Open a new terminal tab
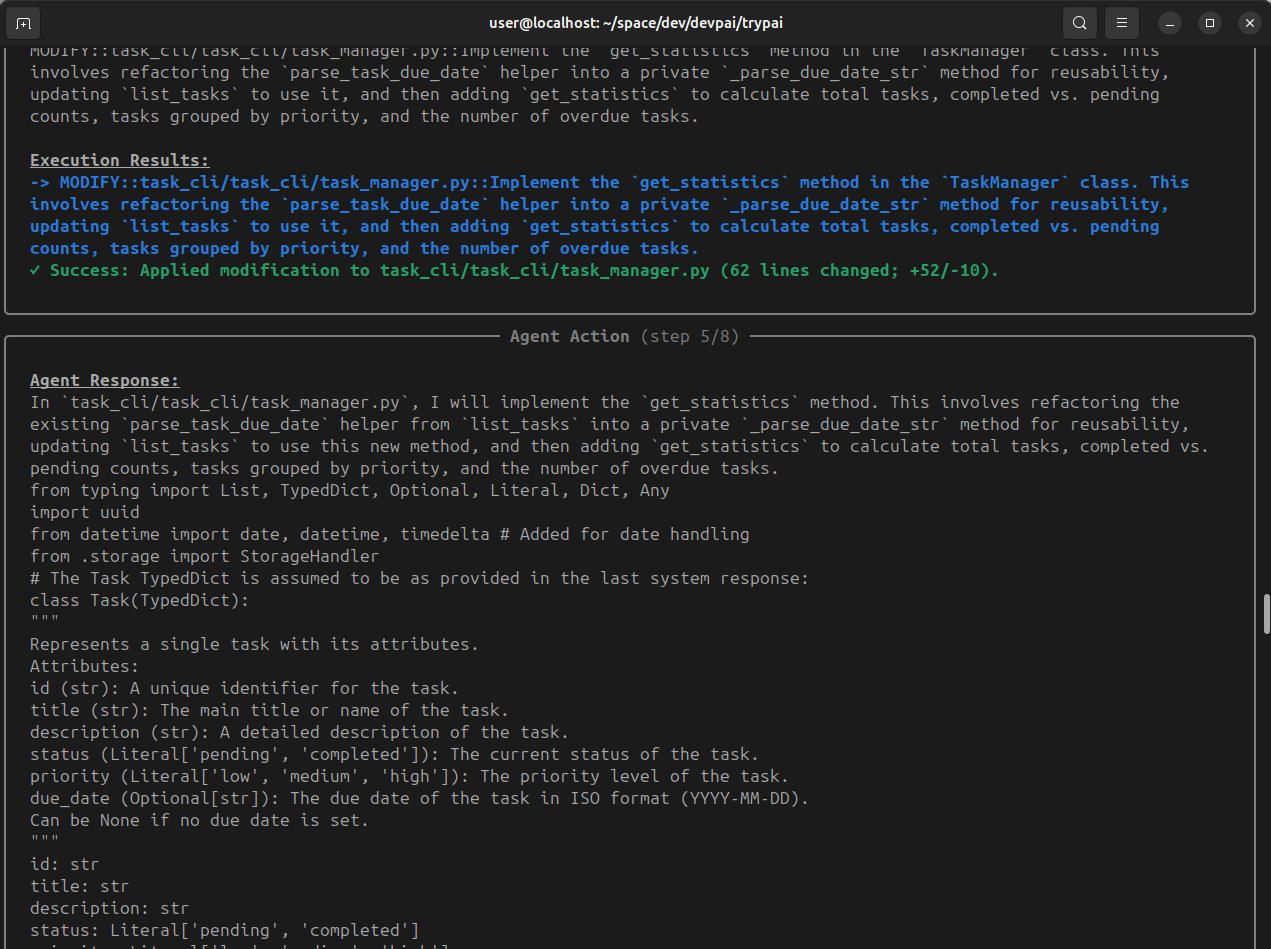This screenshot has height=949, width=1271. tap(24, 22)
